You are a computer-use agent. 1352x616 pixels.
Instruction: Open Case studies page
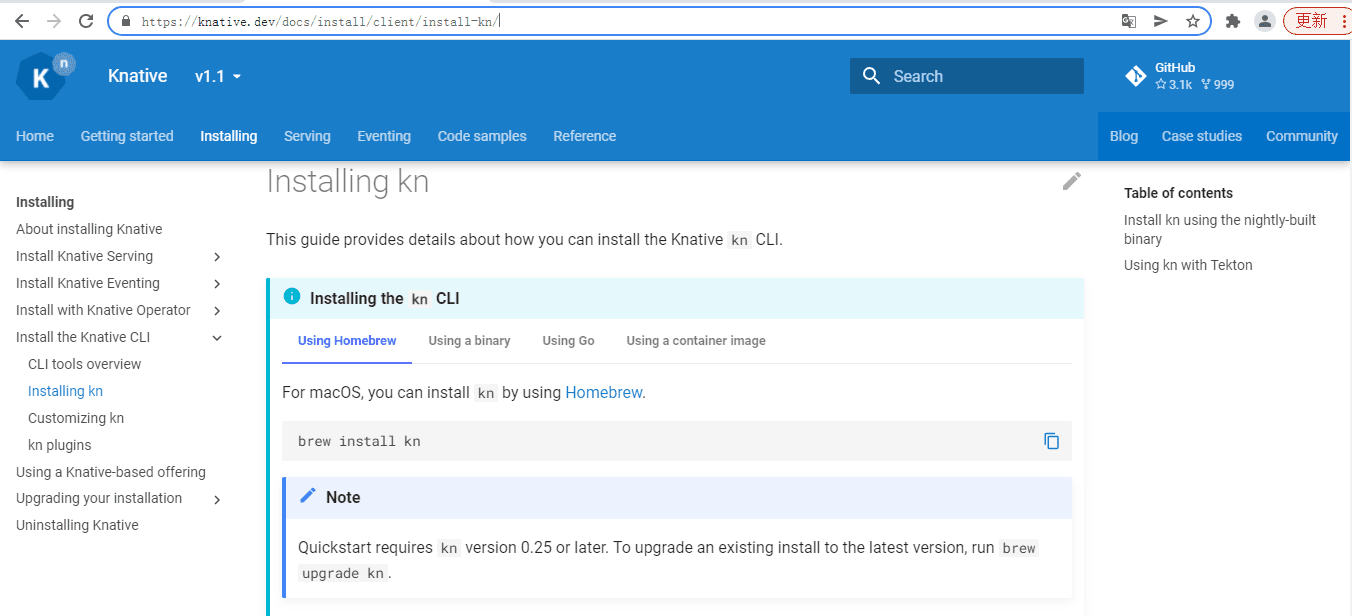tap(1202, 136)
